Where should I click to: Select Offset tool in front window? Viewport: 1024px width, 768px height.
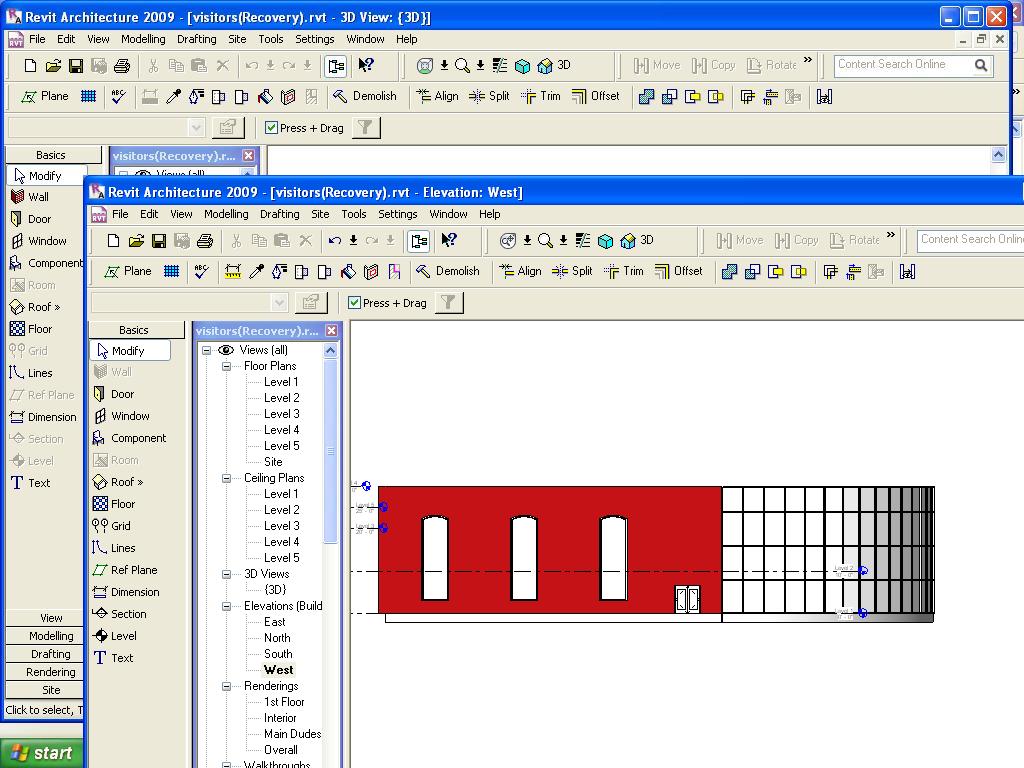click(x=679, y=271)
